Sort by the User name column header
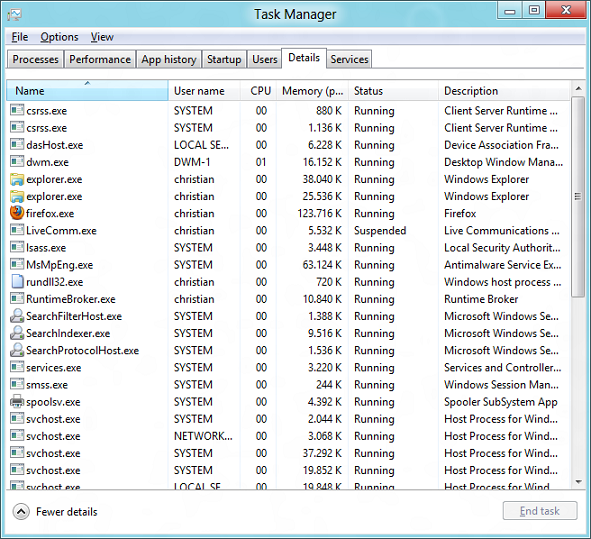 tap(204, 90)
